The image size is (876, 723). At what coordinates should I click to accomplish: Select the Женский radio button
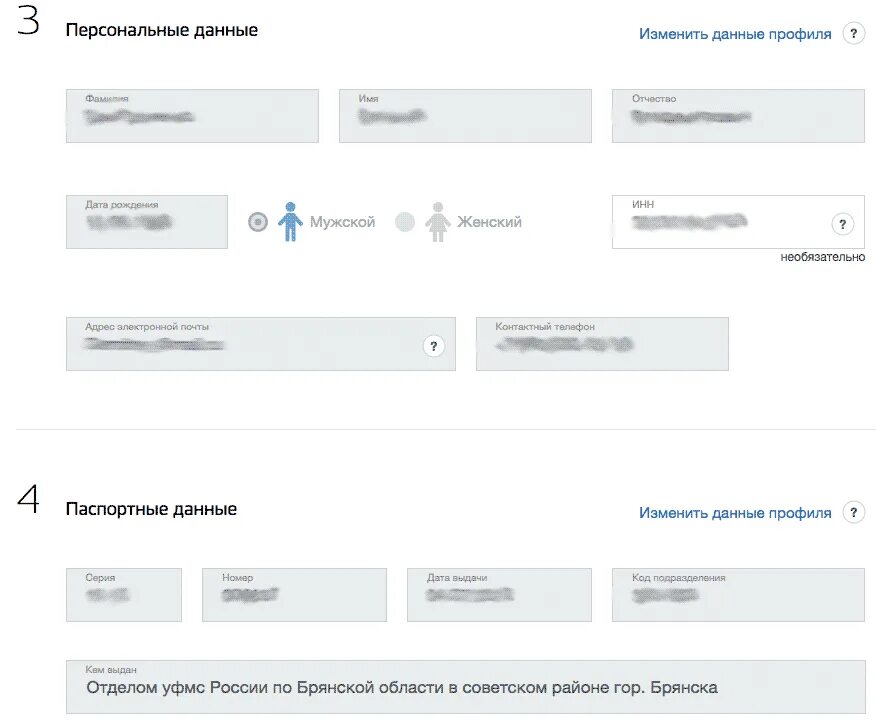click(x=405, y=222)
